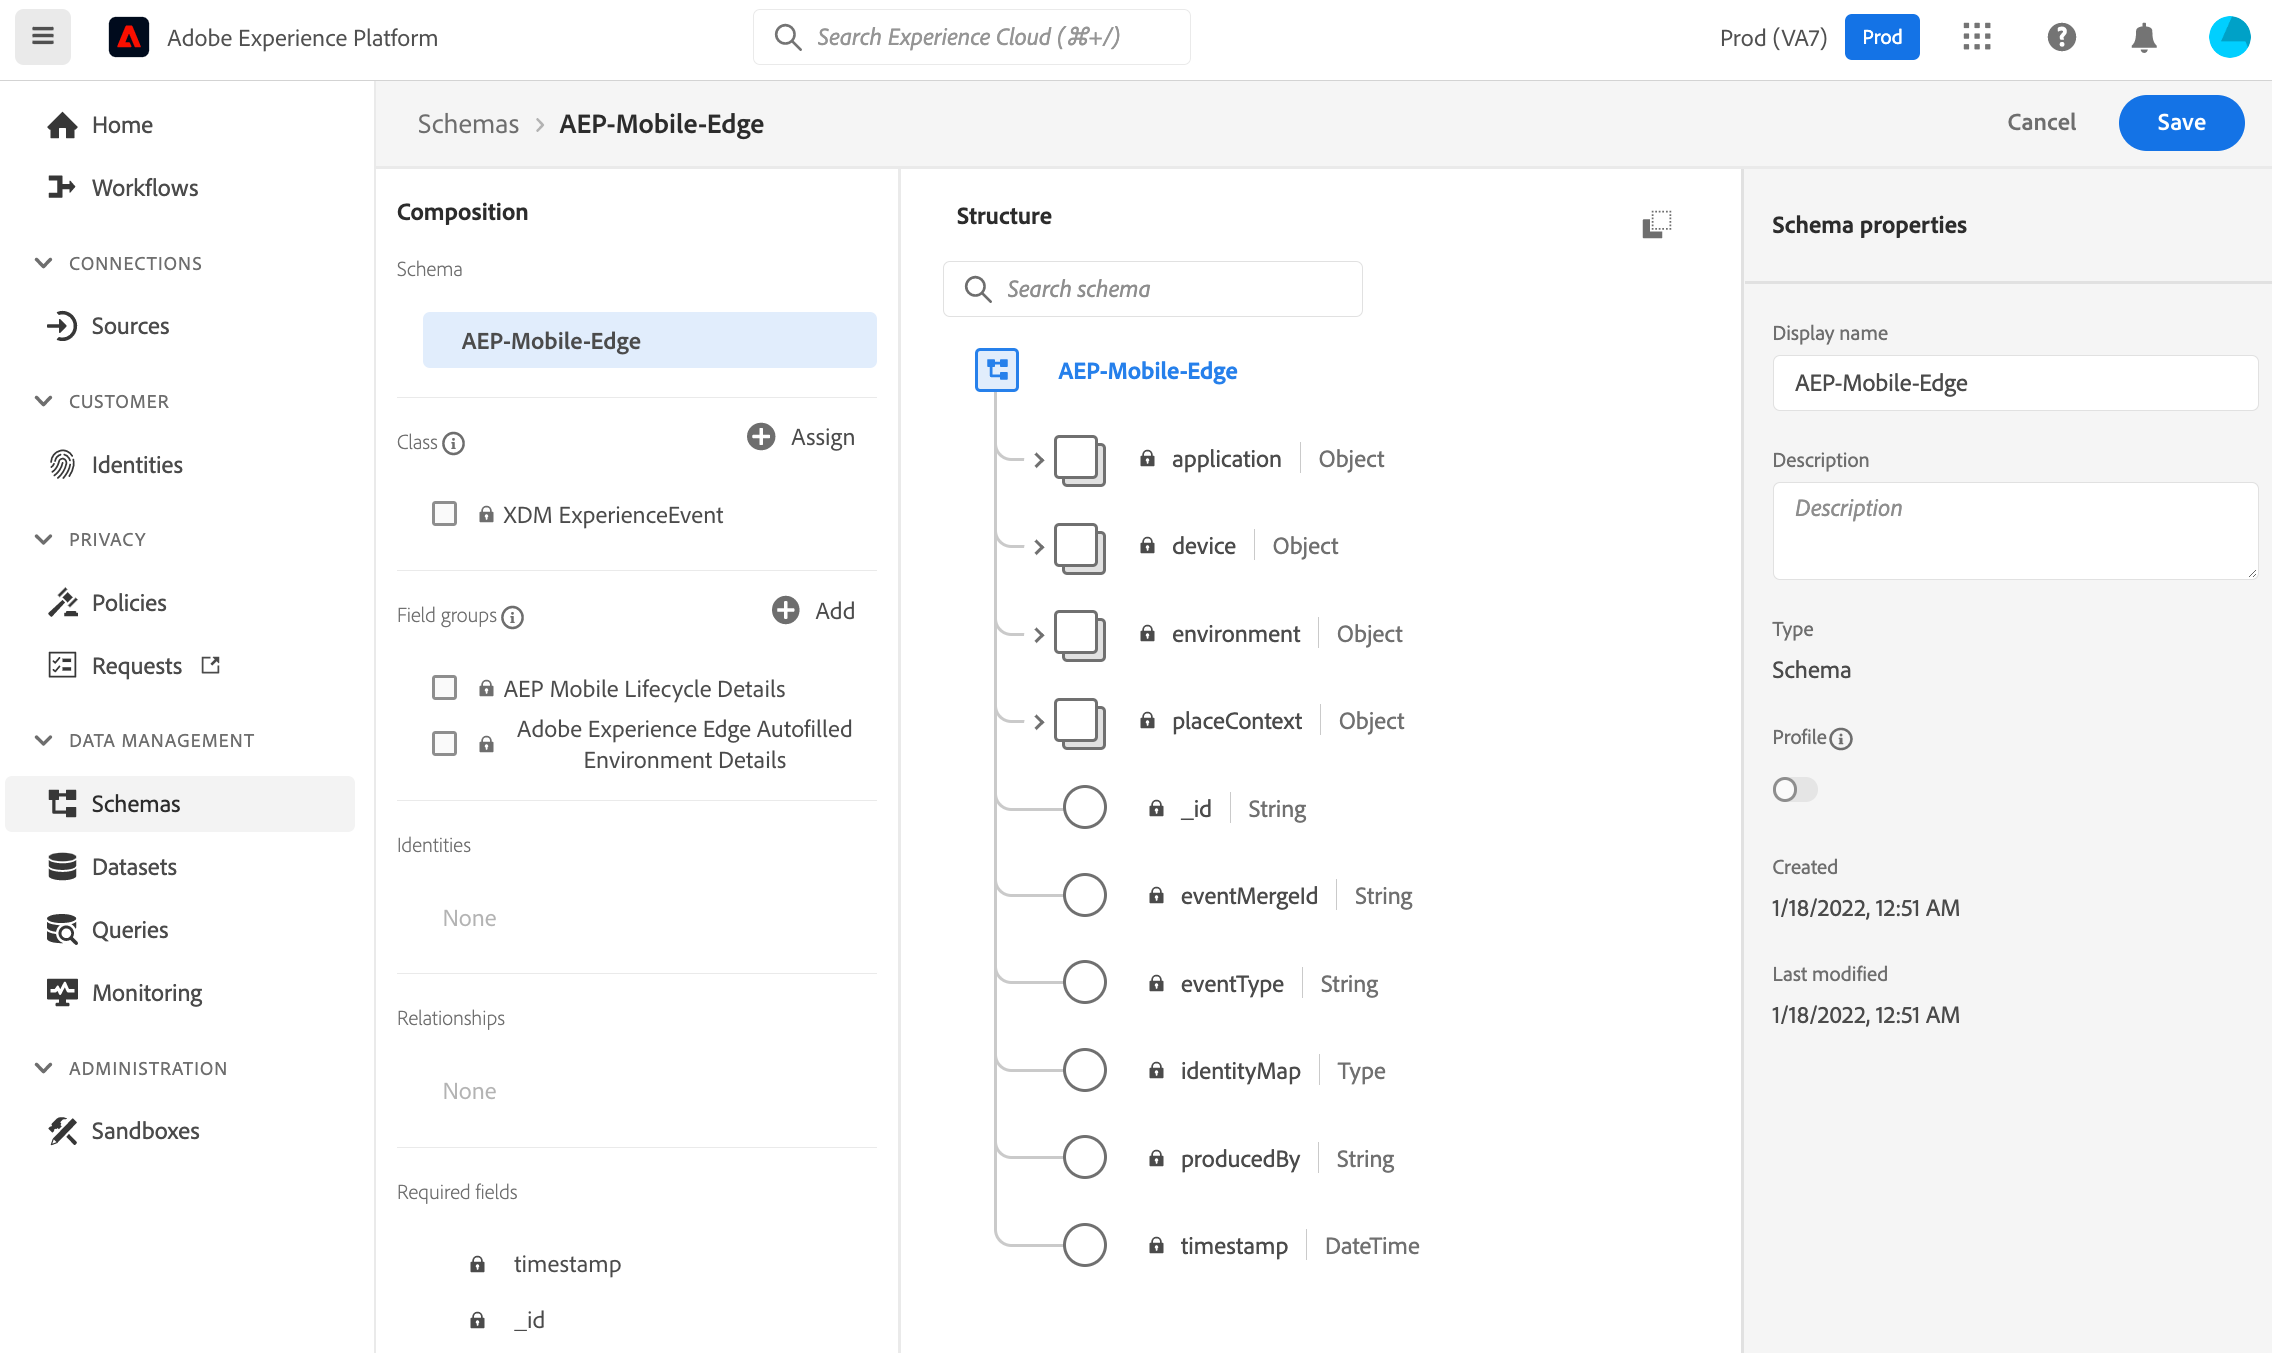Click the Description text area
Viewport: 2272px width, 1353px height.
[2014, 531]
